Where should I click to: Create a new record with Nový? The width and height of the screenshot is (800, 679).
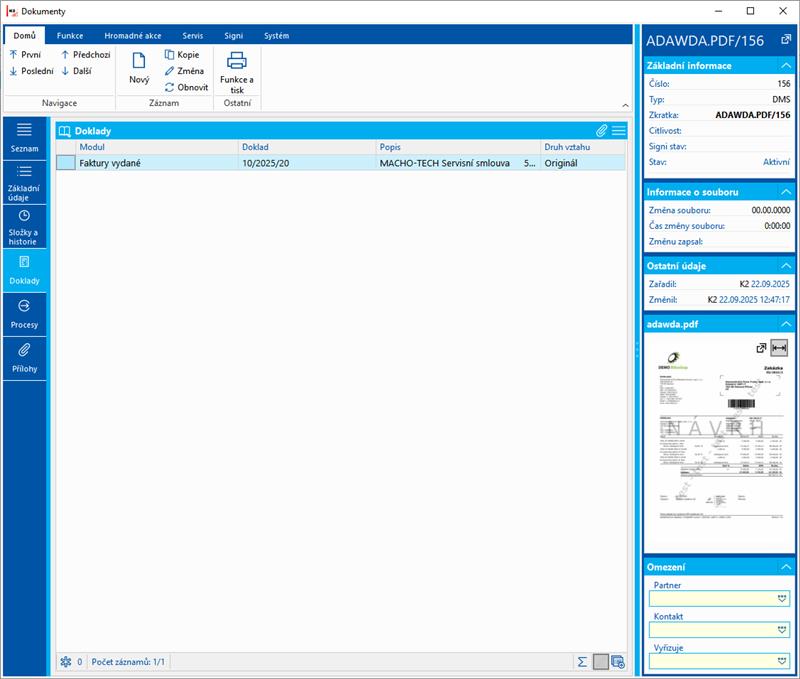pyautogui.click(x=139, y=68)
